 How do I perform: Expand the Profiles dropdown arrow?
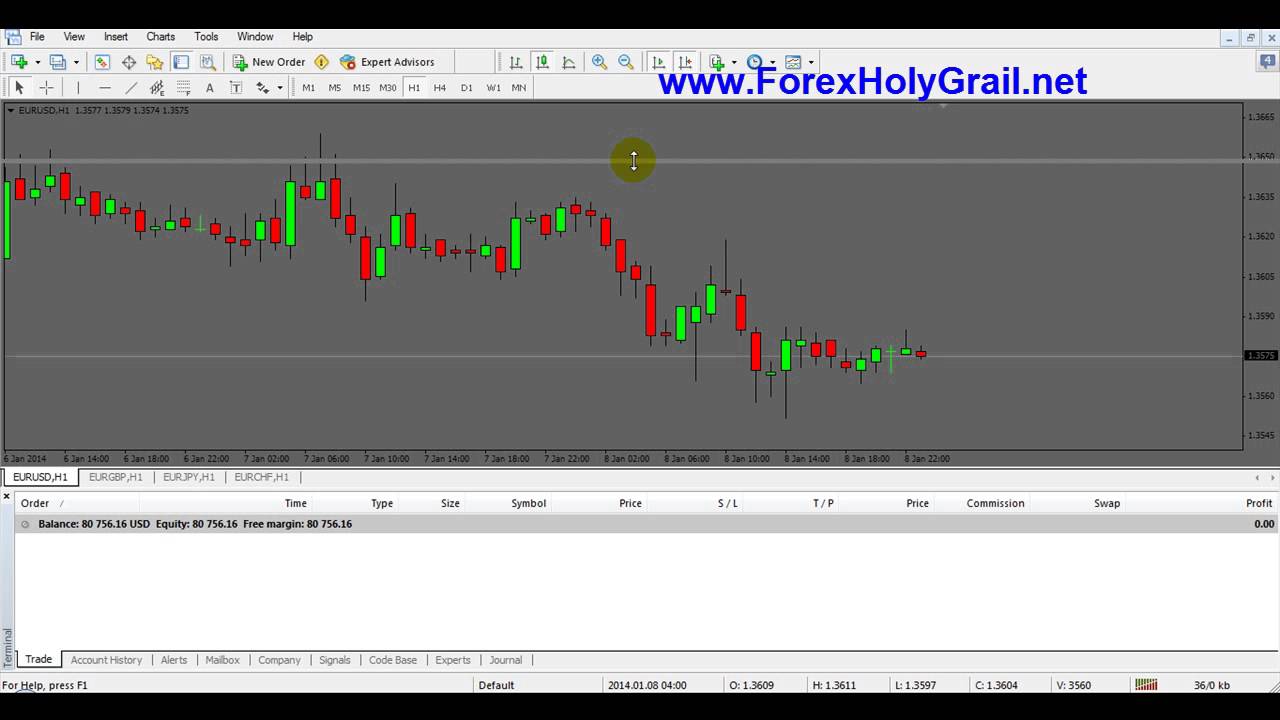pyautogui.click(x=75, y=62)
